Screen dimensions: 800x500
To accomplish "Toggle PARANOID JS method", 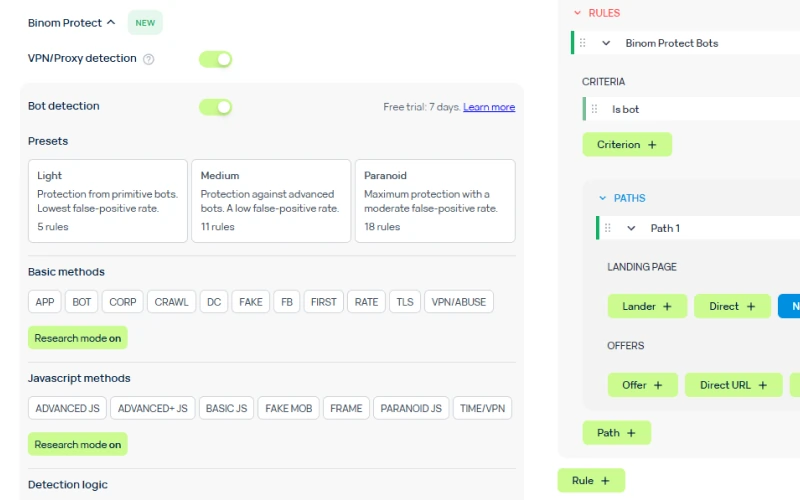I will point(411,408).
